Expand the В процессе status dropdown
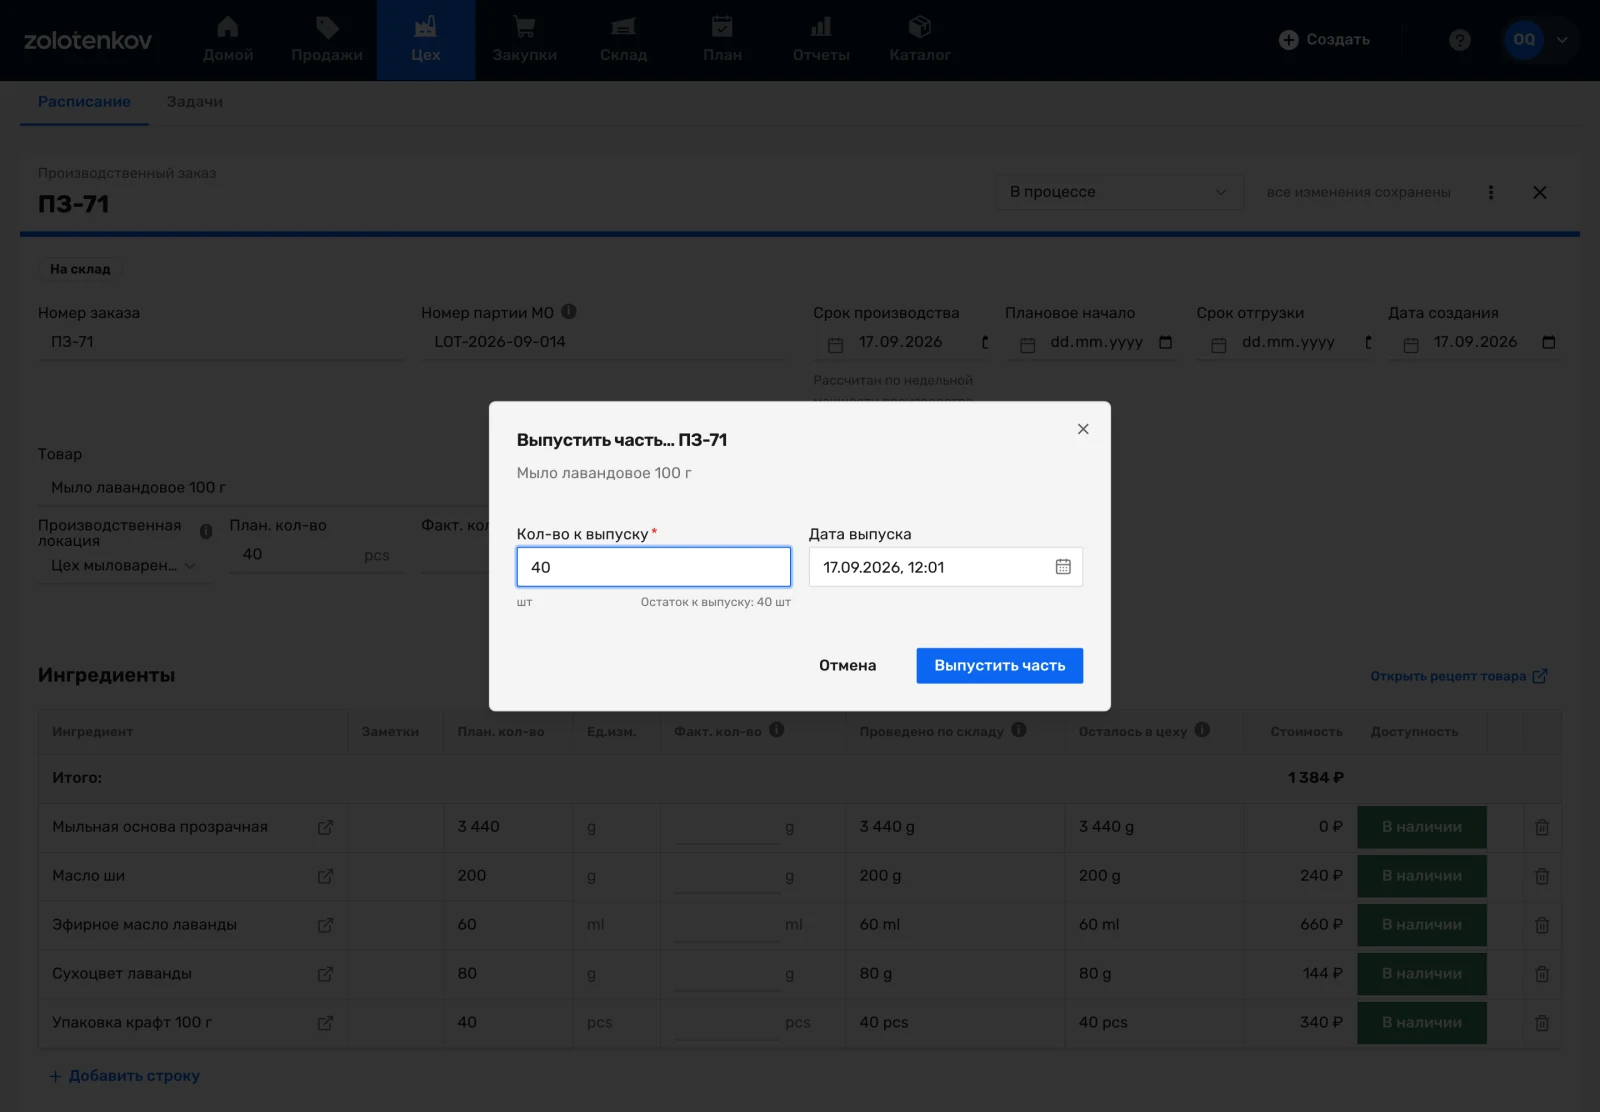 (1119, 192)
